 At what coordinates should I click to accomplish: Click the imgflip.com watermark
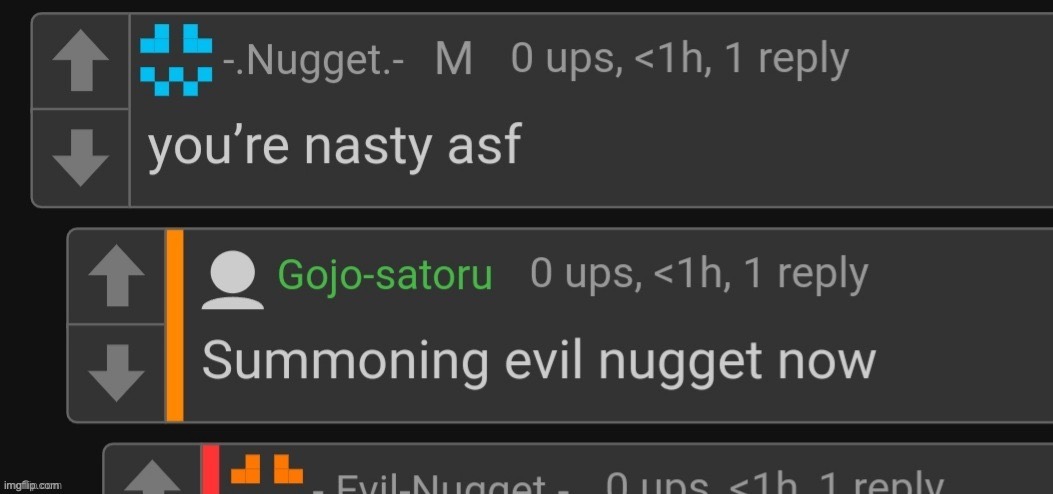(32, 485)
